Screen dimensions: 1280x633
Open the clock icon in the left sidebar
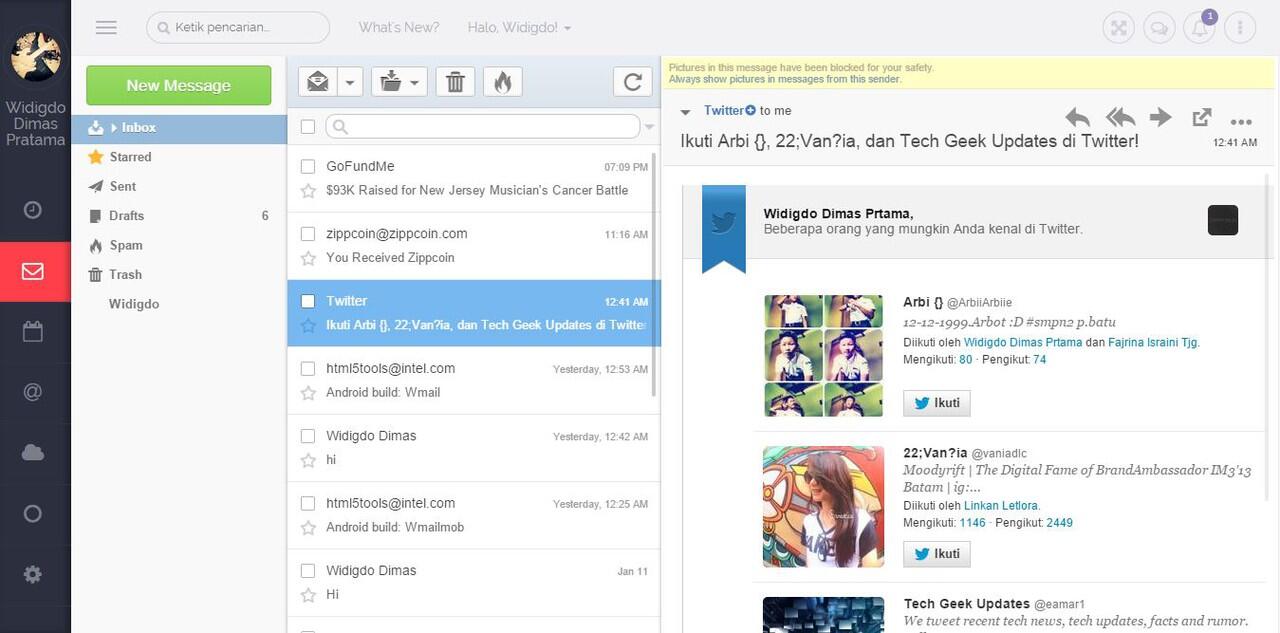point(33,210)
